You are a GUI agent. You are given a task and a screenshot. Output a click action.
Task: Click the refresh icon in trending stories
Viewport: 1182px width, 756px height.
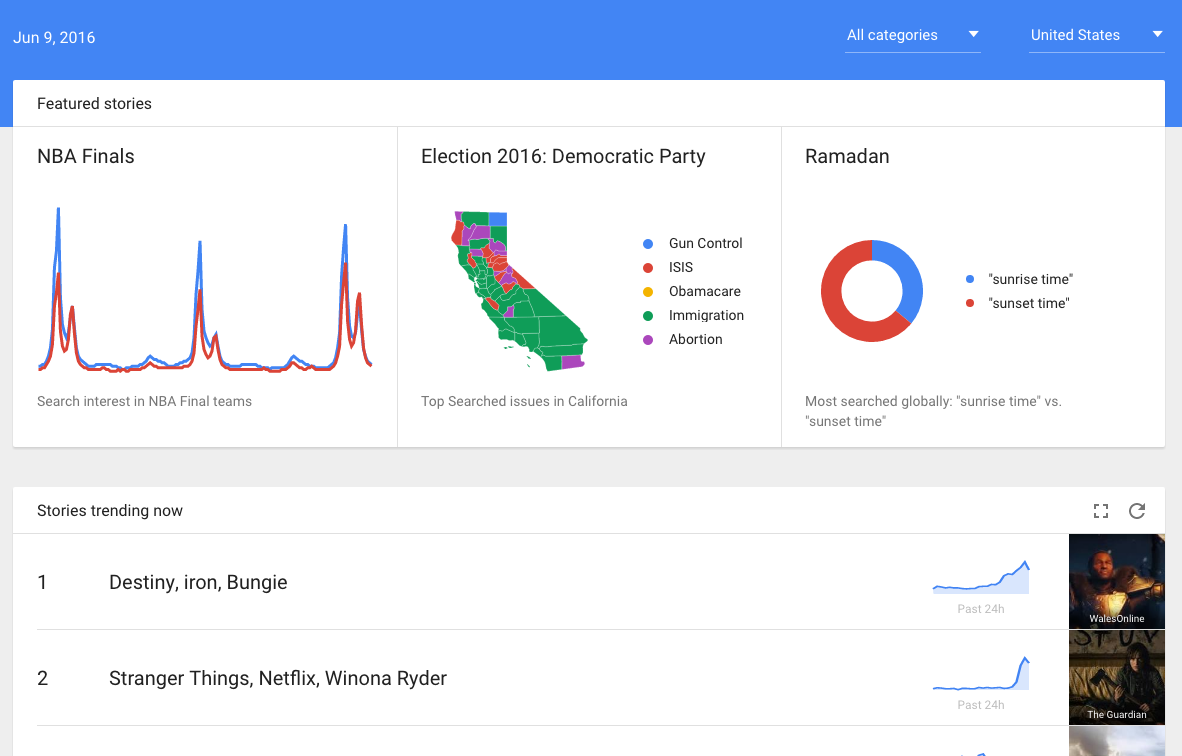(1137, 511)
